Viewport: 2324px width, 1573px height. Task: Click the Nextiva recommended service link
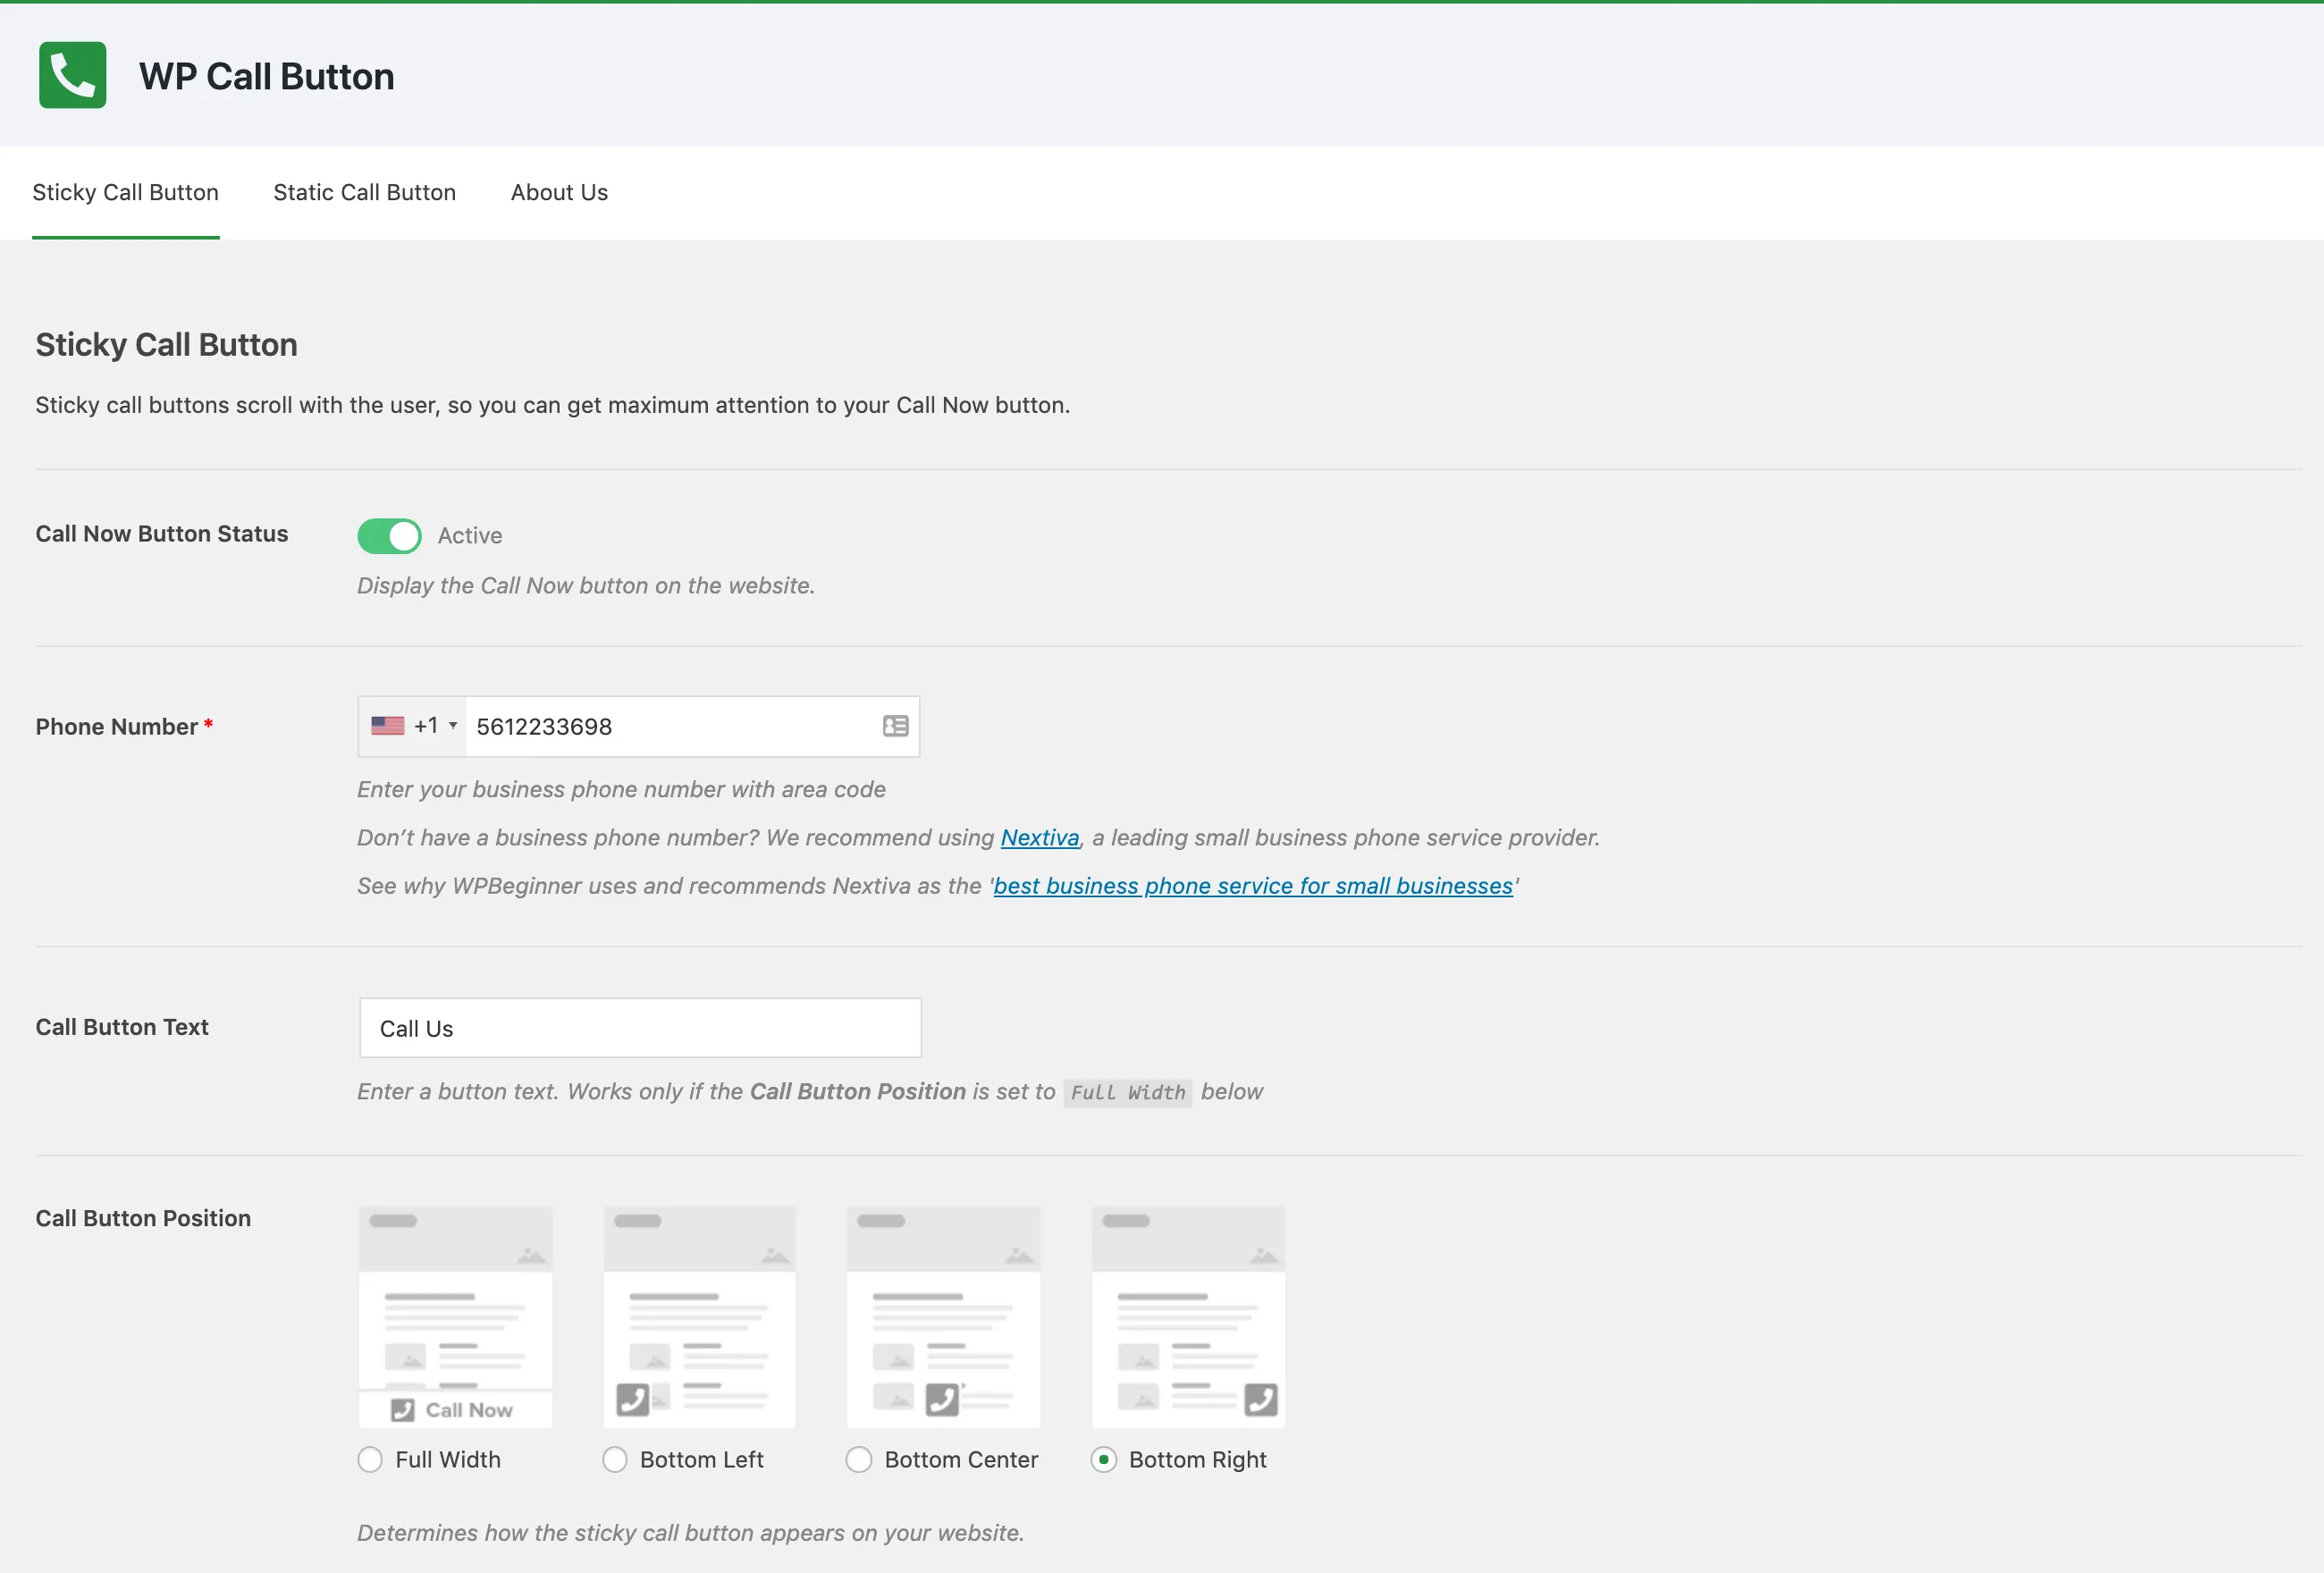tap(1038, 836)
